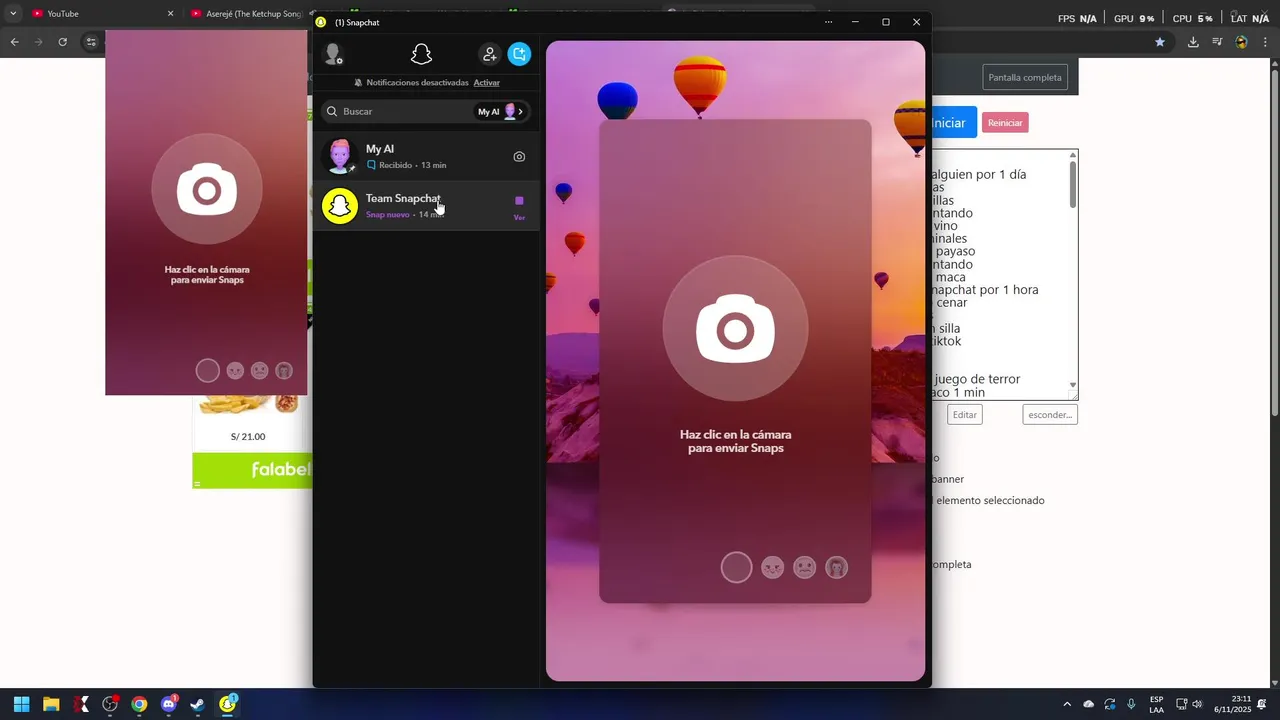
Task: Click 'juego de terror' text line
Action: pyautogui.click(x=975, y=379)
